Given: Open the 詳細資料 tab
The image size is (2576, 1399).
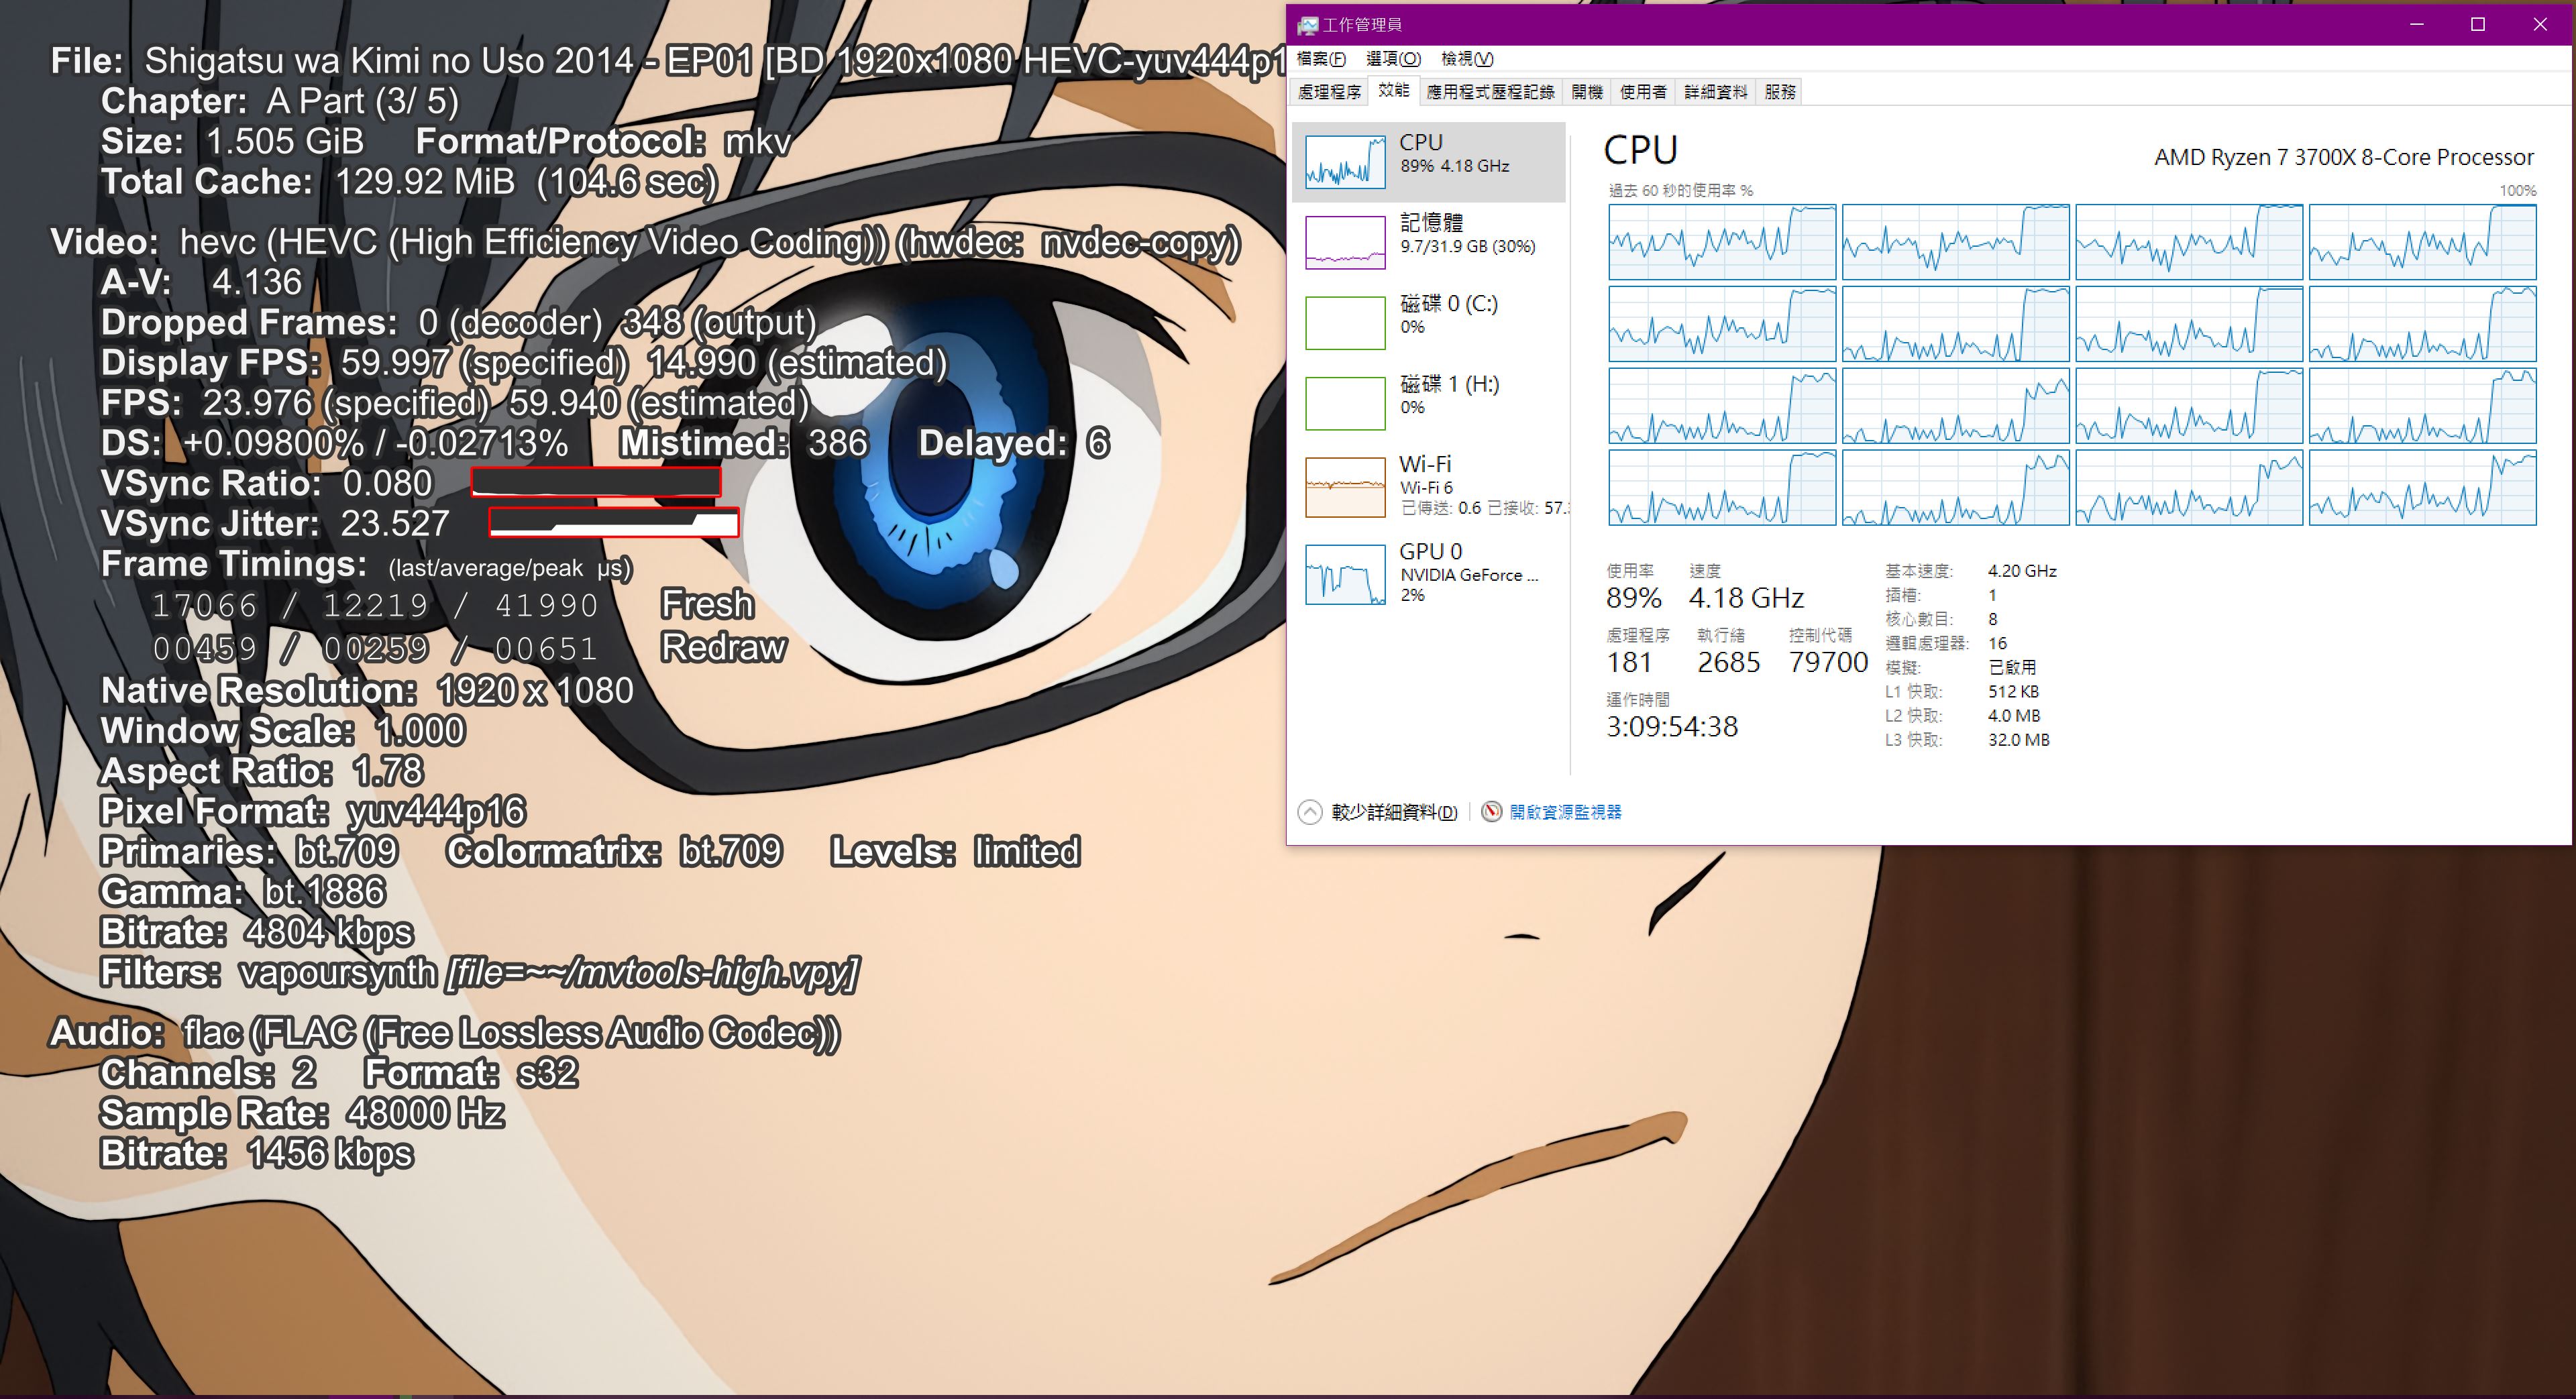Looking at the screenshot, I should coord(1715,92).
